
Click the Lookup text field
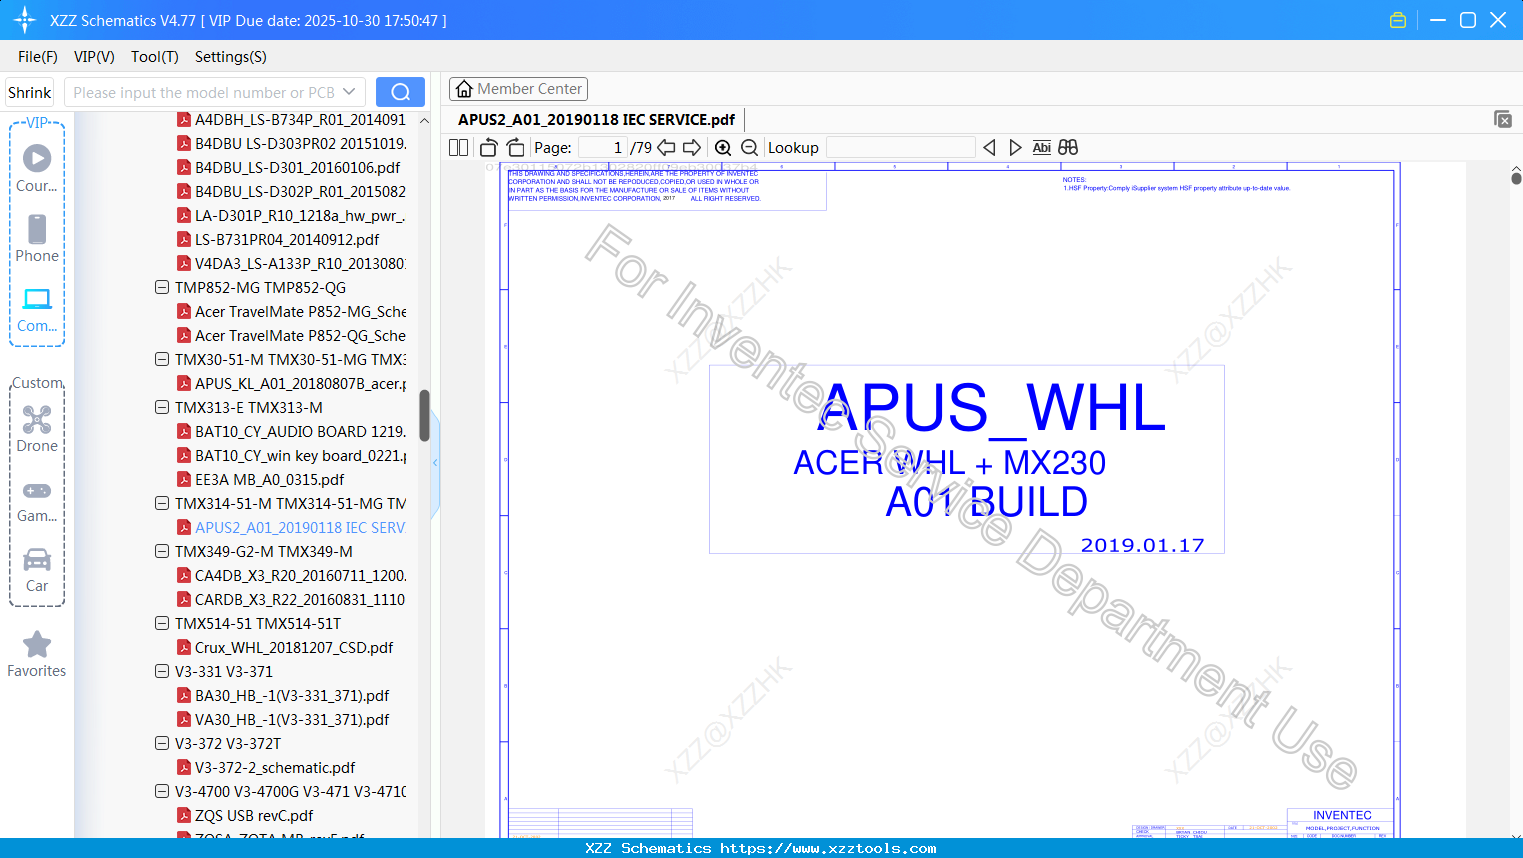click(900, 148)
